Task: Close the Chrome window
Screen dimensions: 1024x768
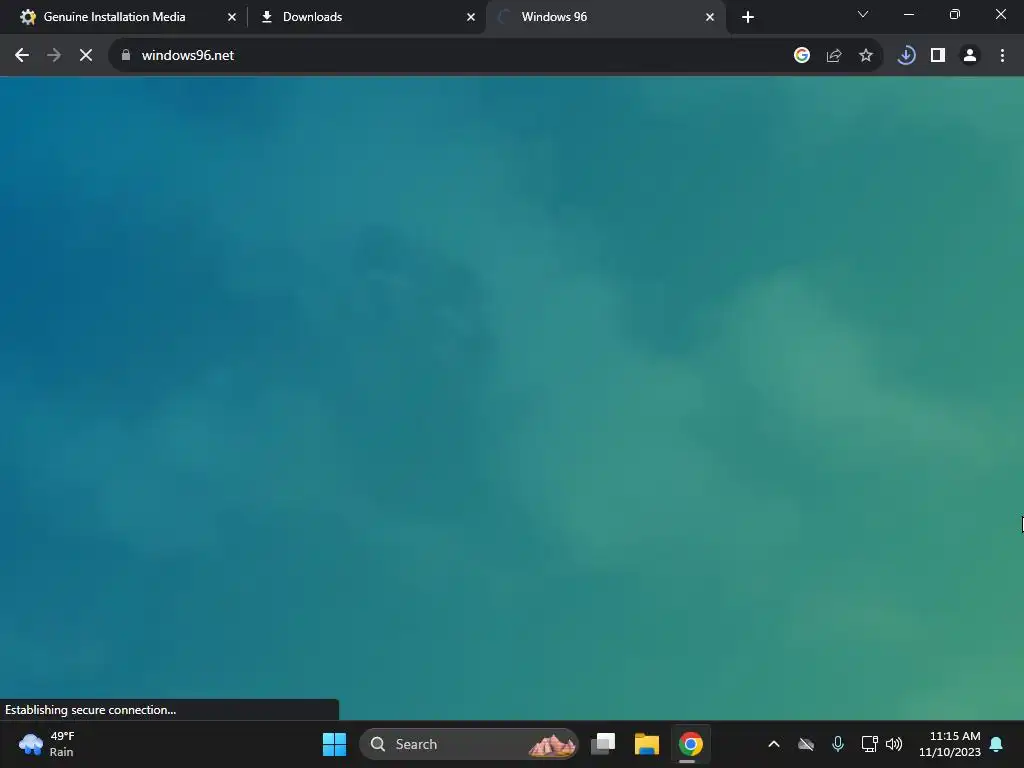Action: [x=1000, y=14]
